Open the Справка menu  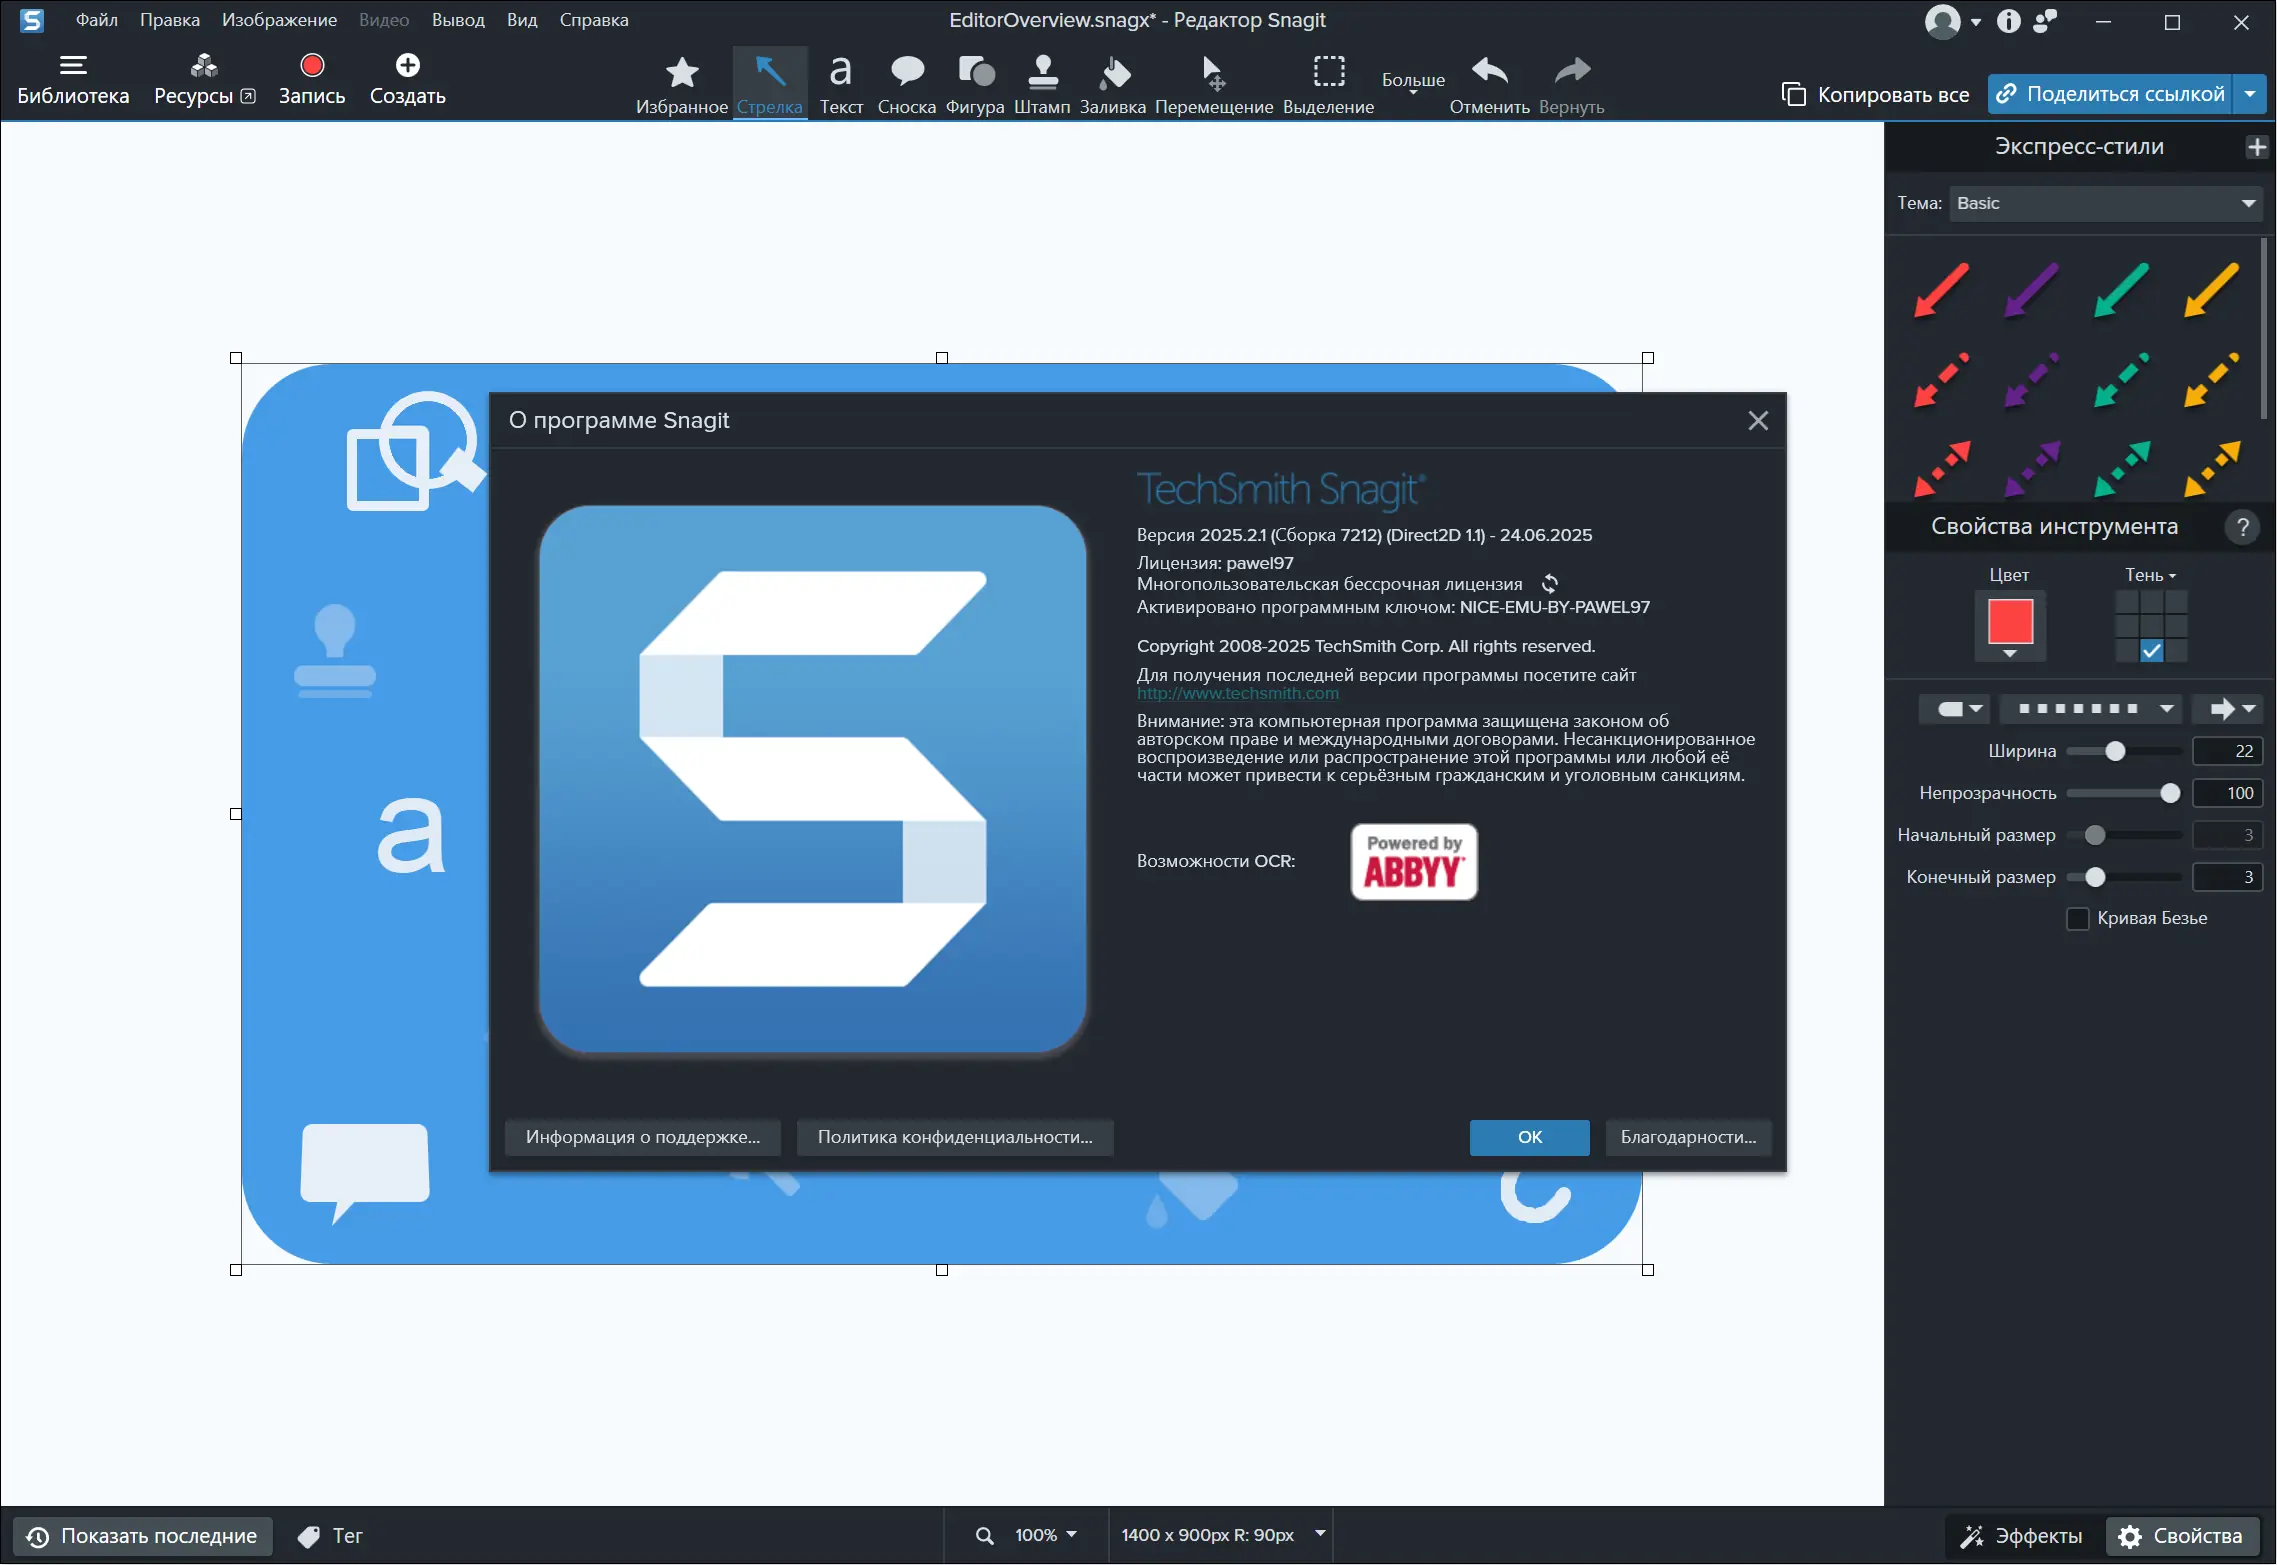(x=594, y=20)
